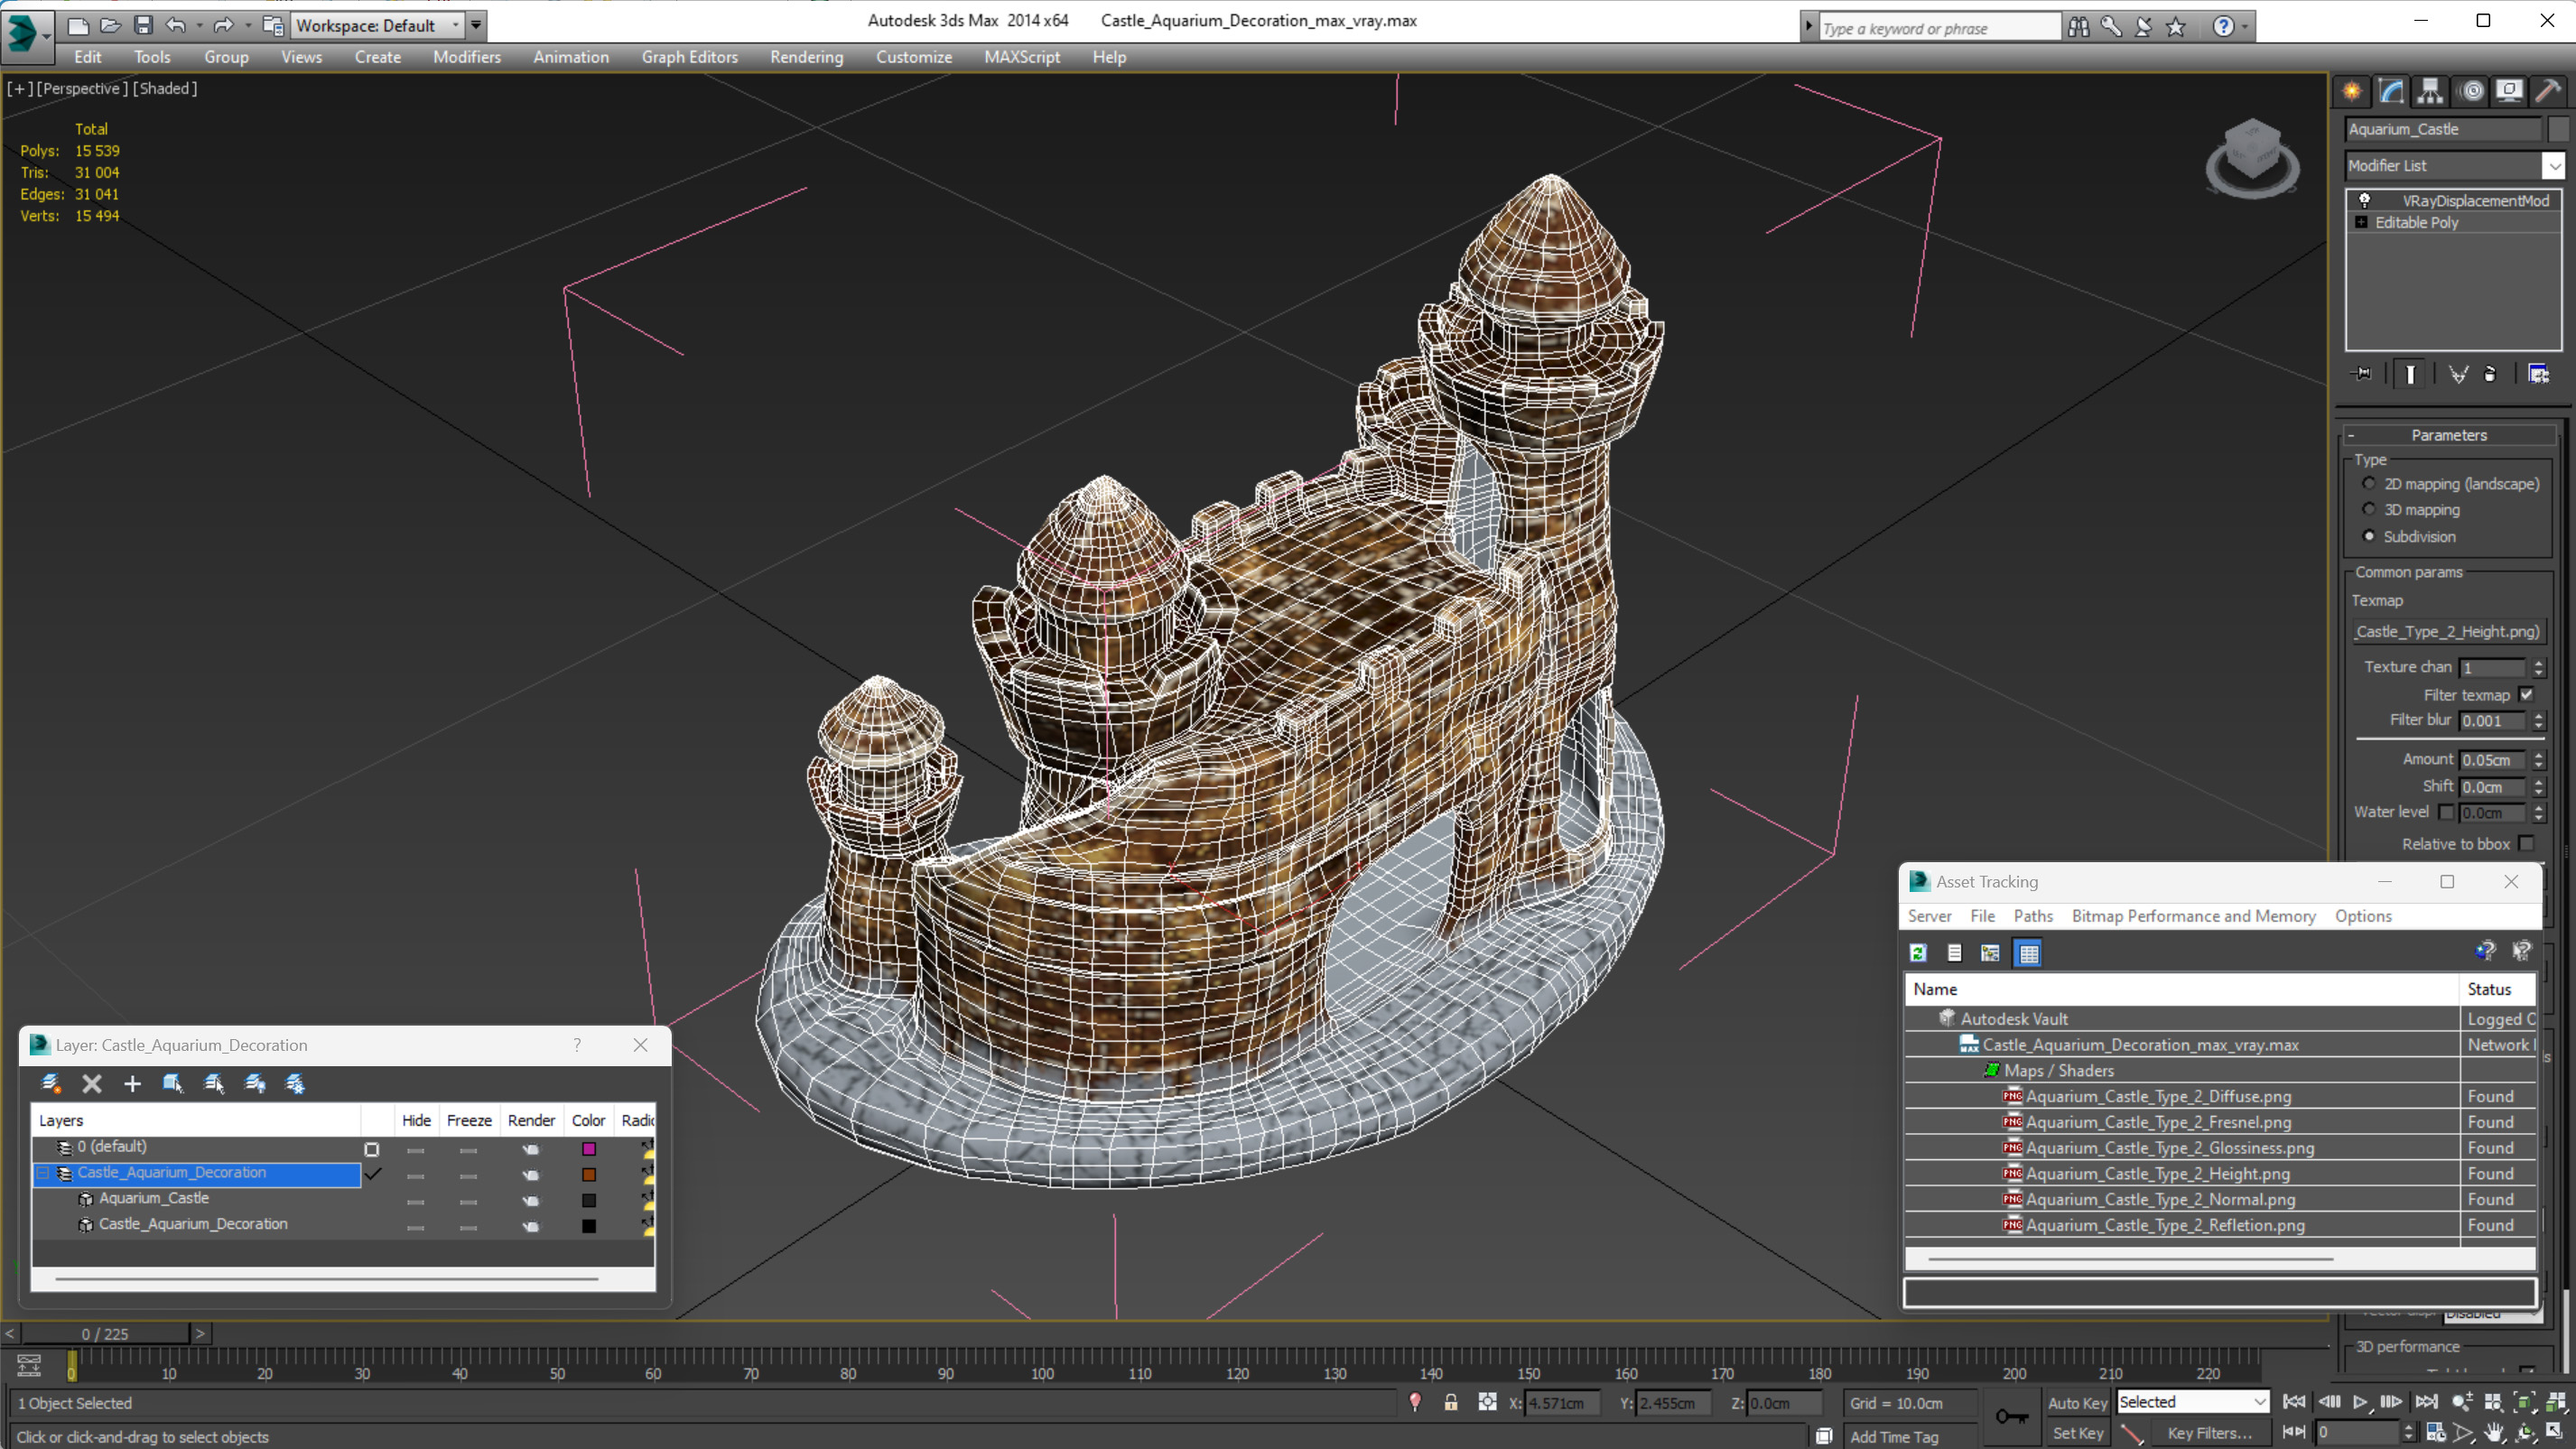
Task: Open the Workspace Default dropdown
Action: (x=455, y=26)
